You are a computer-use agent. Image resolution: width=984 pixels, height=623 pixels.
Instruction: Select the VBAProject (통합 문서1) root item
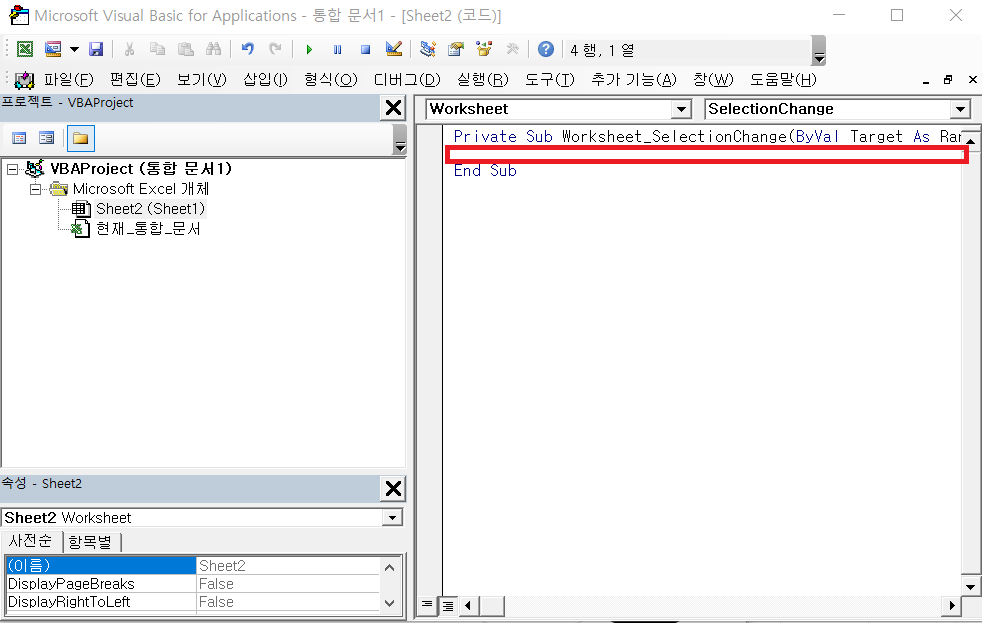(x=141, y=169)
